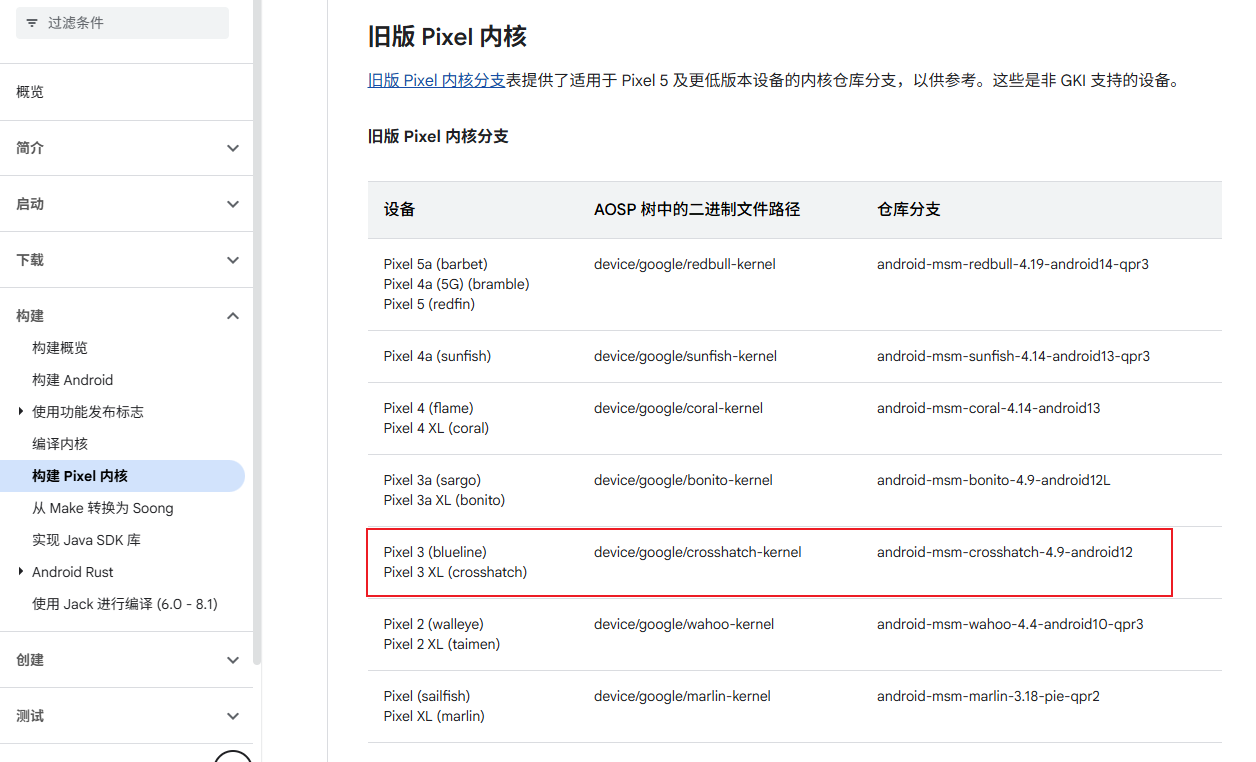Expand the 测试 section chevron
Image resolution: width=1256 pixels, height=762 pixels.
[233, 716]
